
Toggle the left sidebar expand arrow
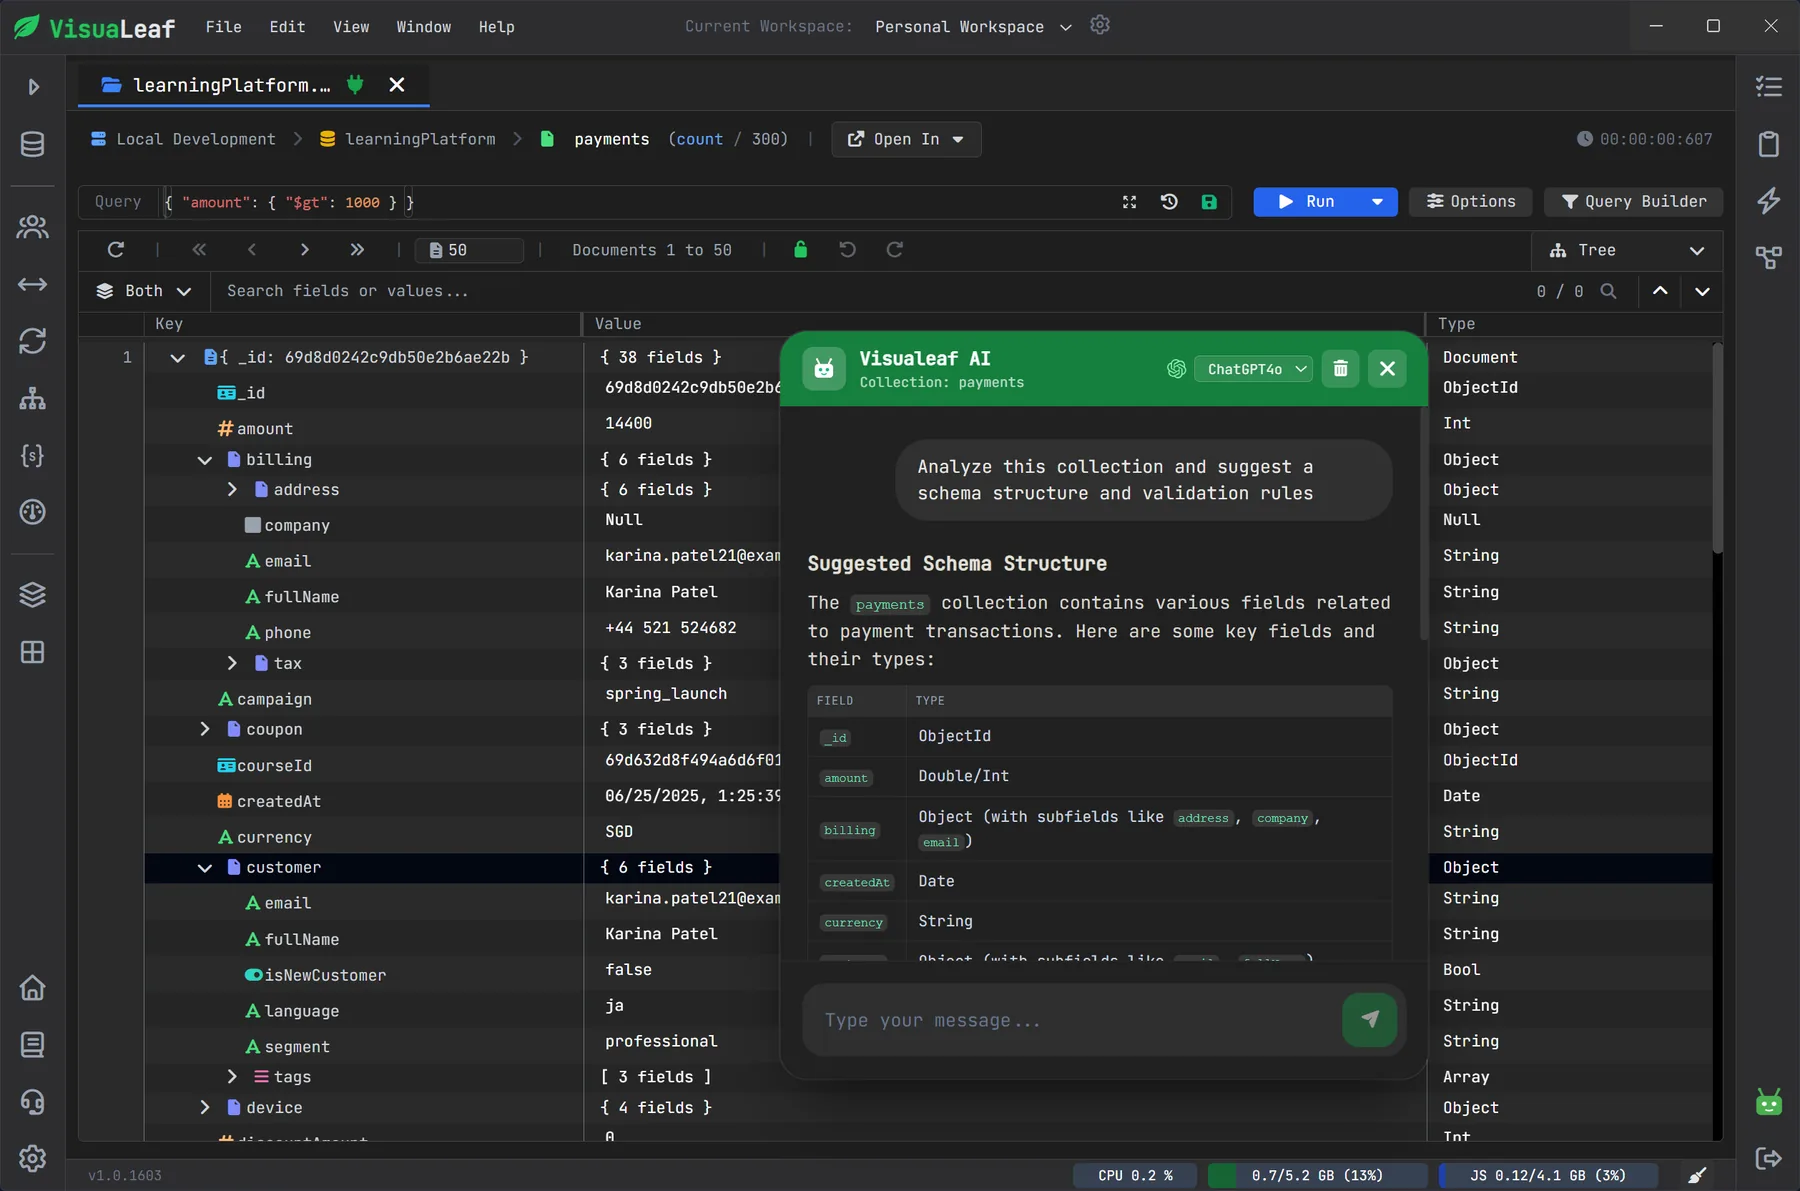tap(33, 87)
